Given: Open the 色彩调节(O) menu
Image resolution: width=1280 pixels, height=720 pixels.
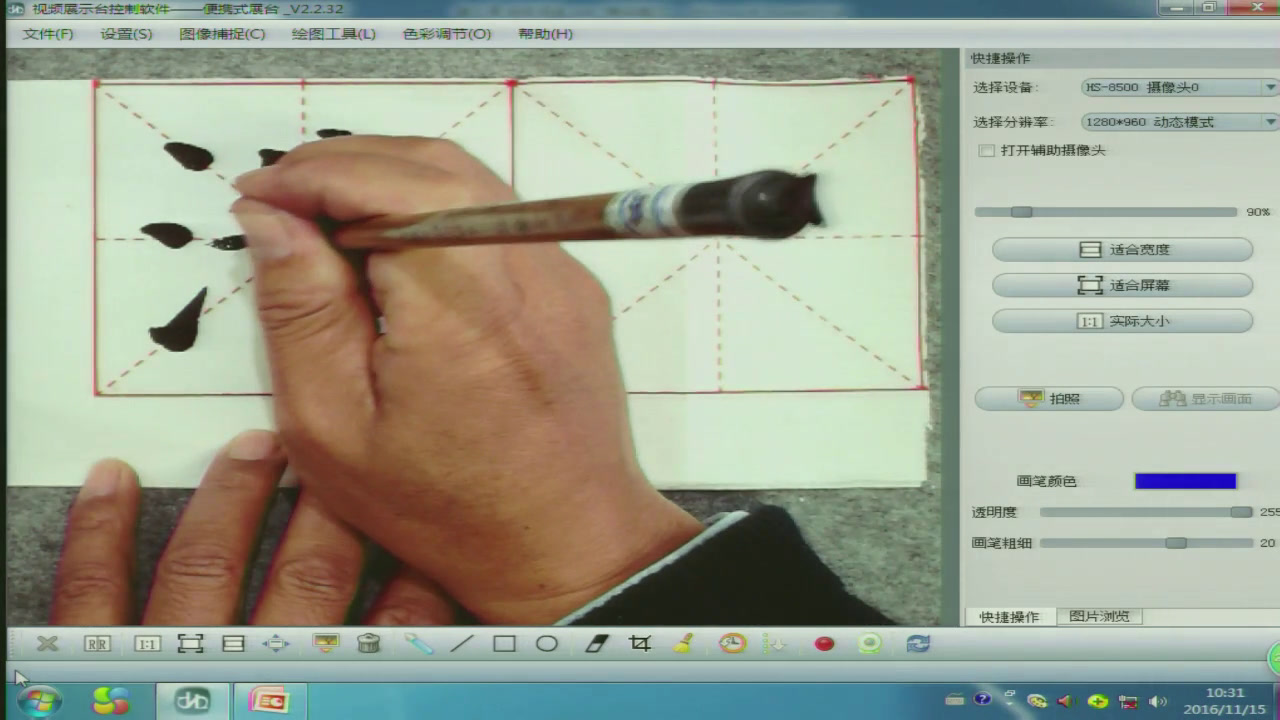Looking at the screenshot, I should [447, 34].
